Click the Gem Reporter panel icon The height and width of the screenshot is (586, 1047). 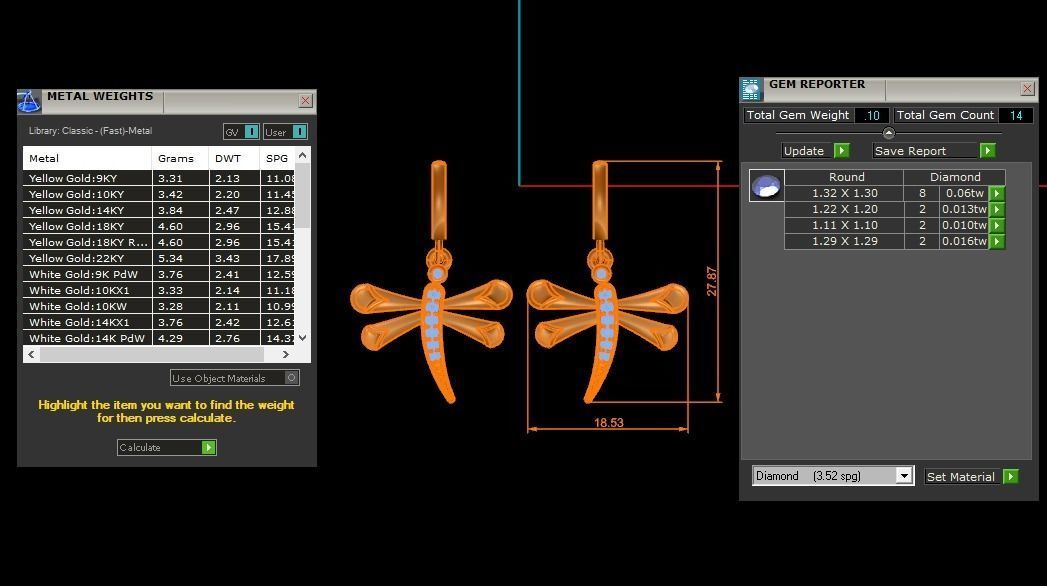(751, 89)
